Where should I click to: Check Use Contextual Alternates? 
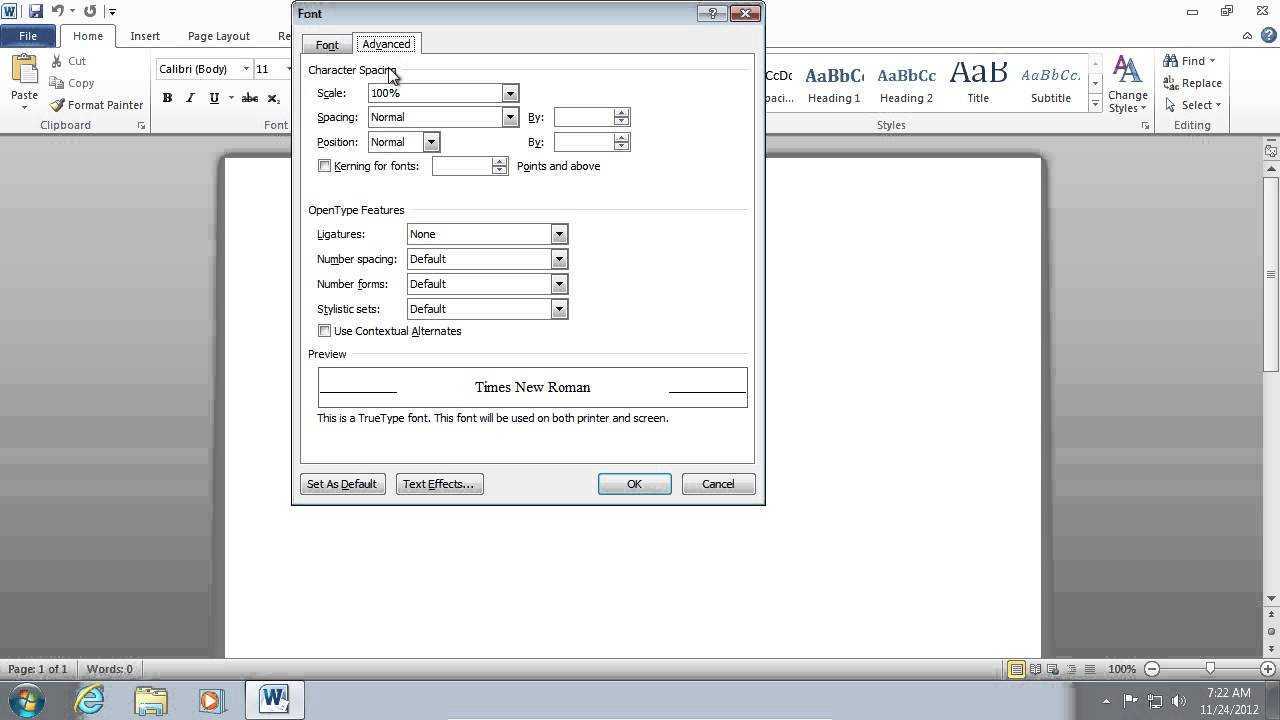(x=324, y=330)
